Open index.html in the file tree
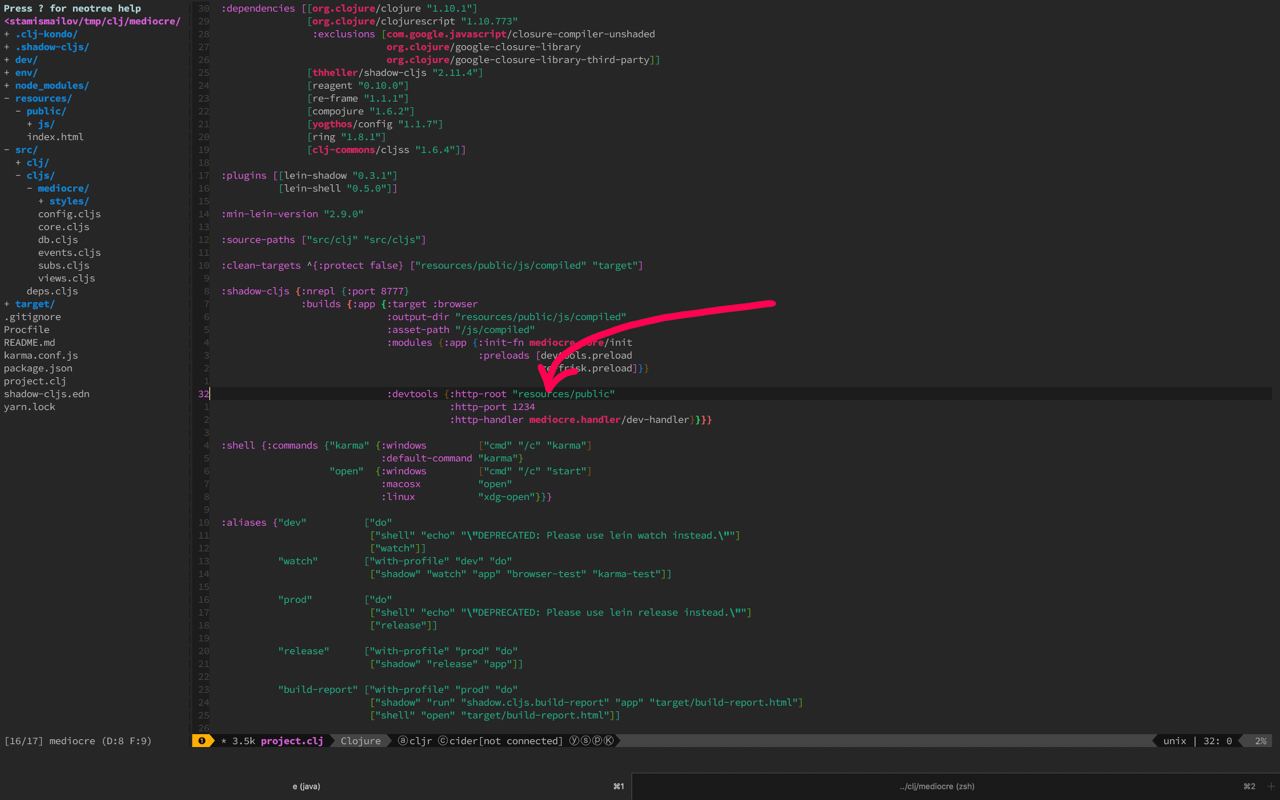1280x800 pixels. tap(55, 137)
